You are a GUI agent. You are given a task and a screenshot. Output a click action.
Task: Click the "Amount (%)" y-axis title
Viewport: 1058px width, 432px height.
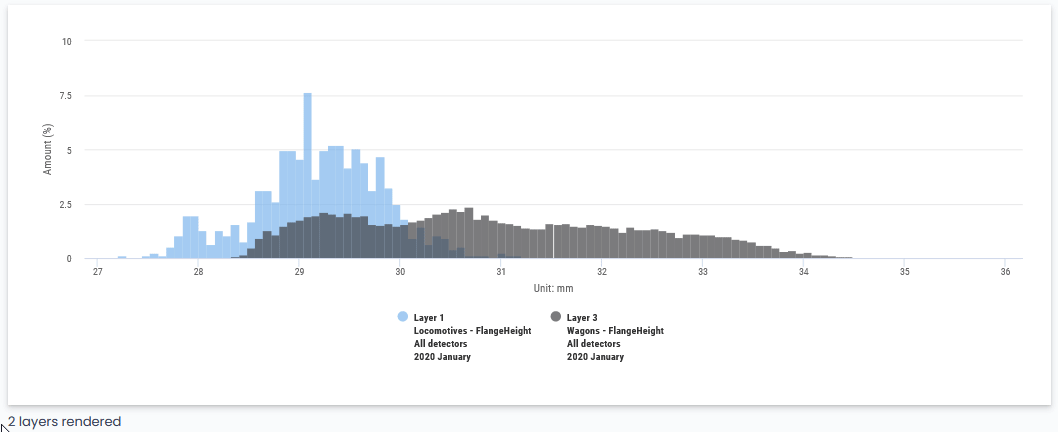pos(48,149)
